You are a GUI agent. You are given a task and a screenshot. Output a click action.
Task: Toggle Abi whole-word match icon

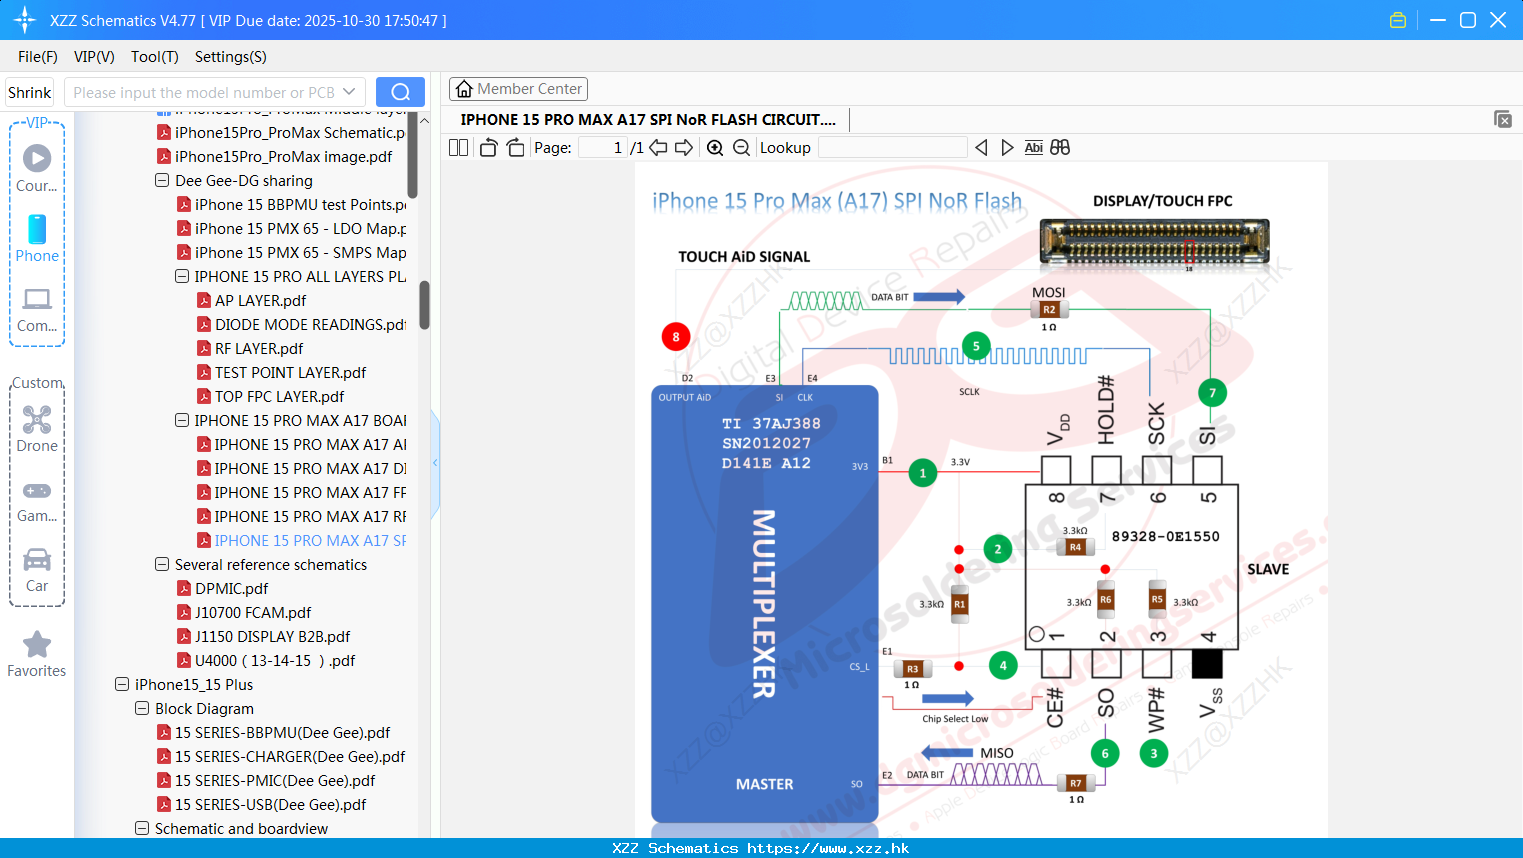(1033, 148)
